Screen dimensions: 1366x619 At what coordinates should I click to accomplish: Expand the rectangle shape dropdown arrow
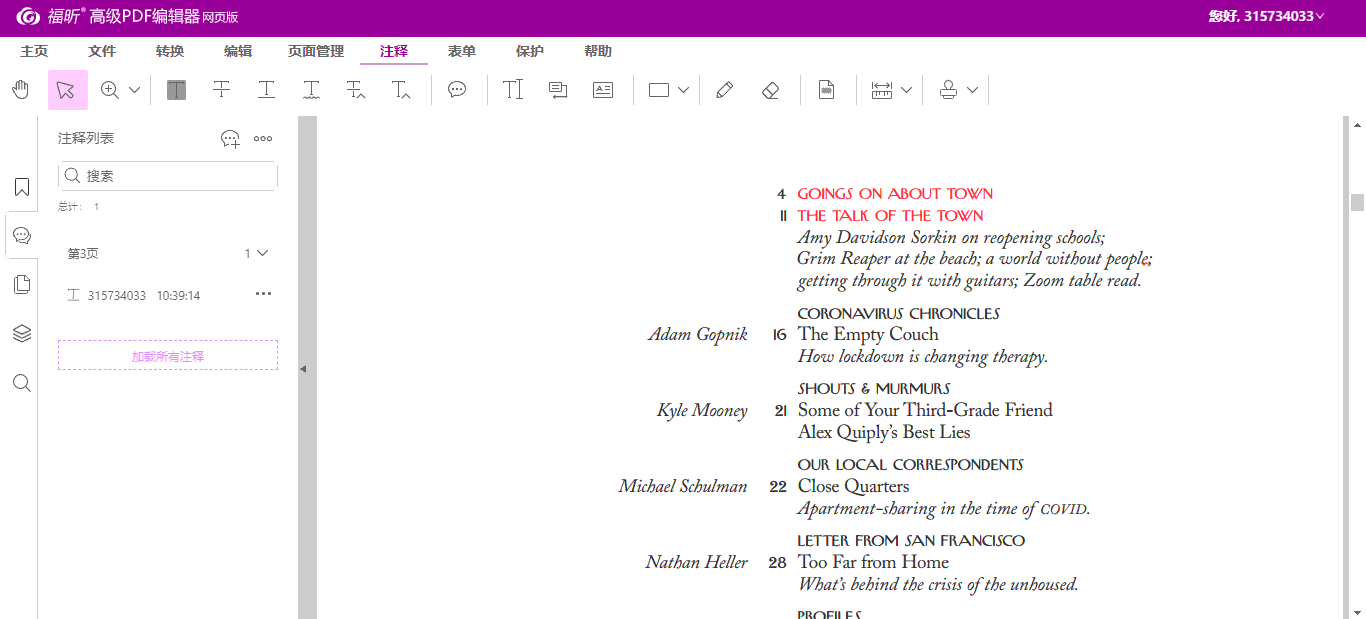[x=684, y=90]
